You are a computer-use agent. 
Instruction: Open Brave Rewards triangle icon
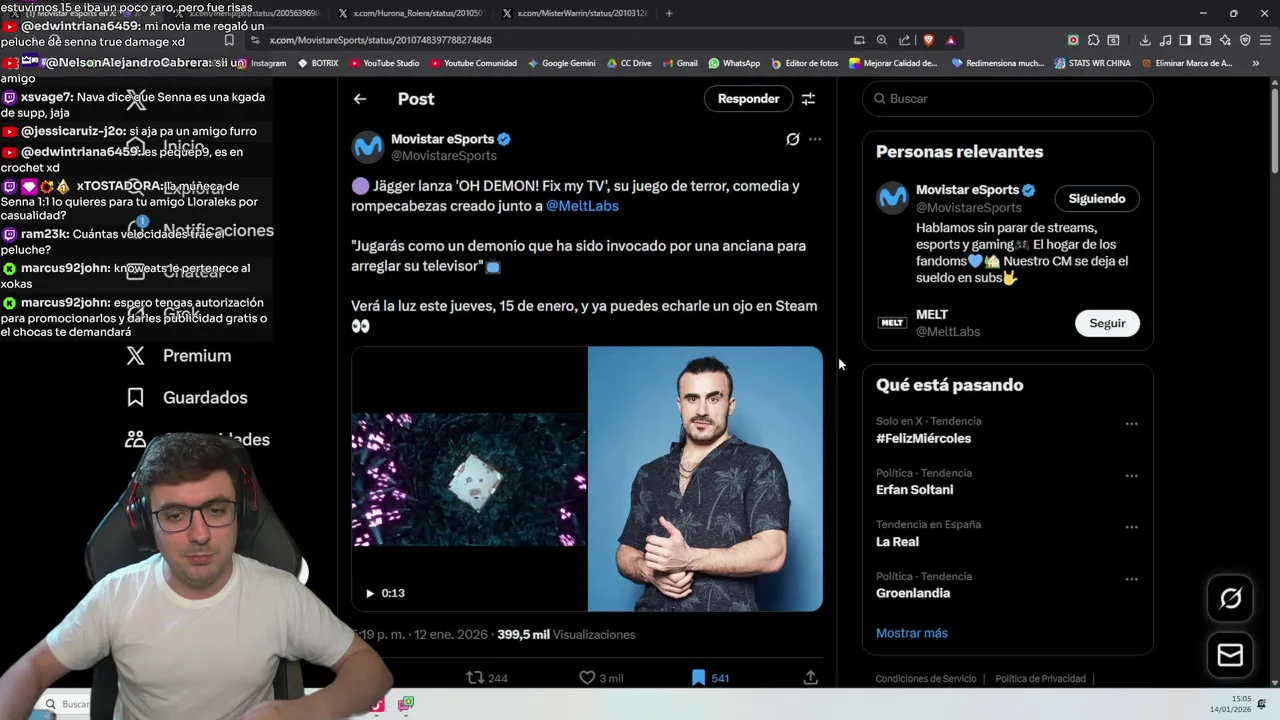(x=950, y=40)
